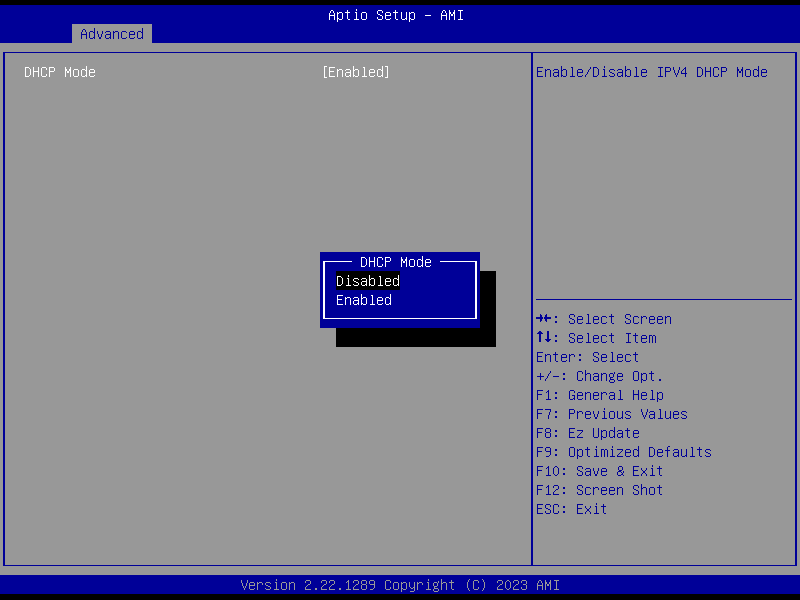This screenshot has width=800, height=600.
Task: Click the Enable/Disable IPV4 DHCP Mode help text
Action: pyautogui.click(x=652, y=72)
